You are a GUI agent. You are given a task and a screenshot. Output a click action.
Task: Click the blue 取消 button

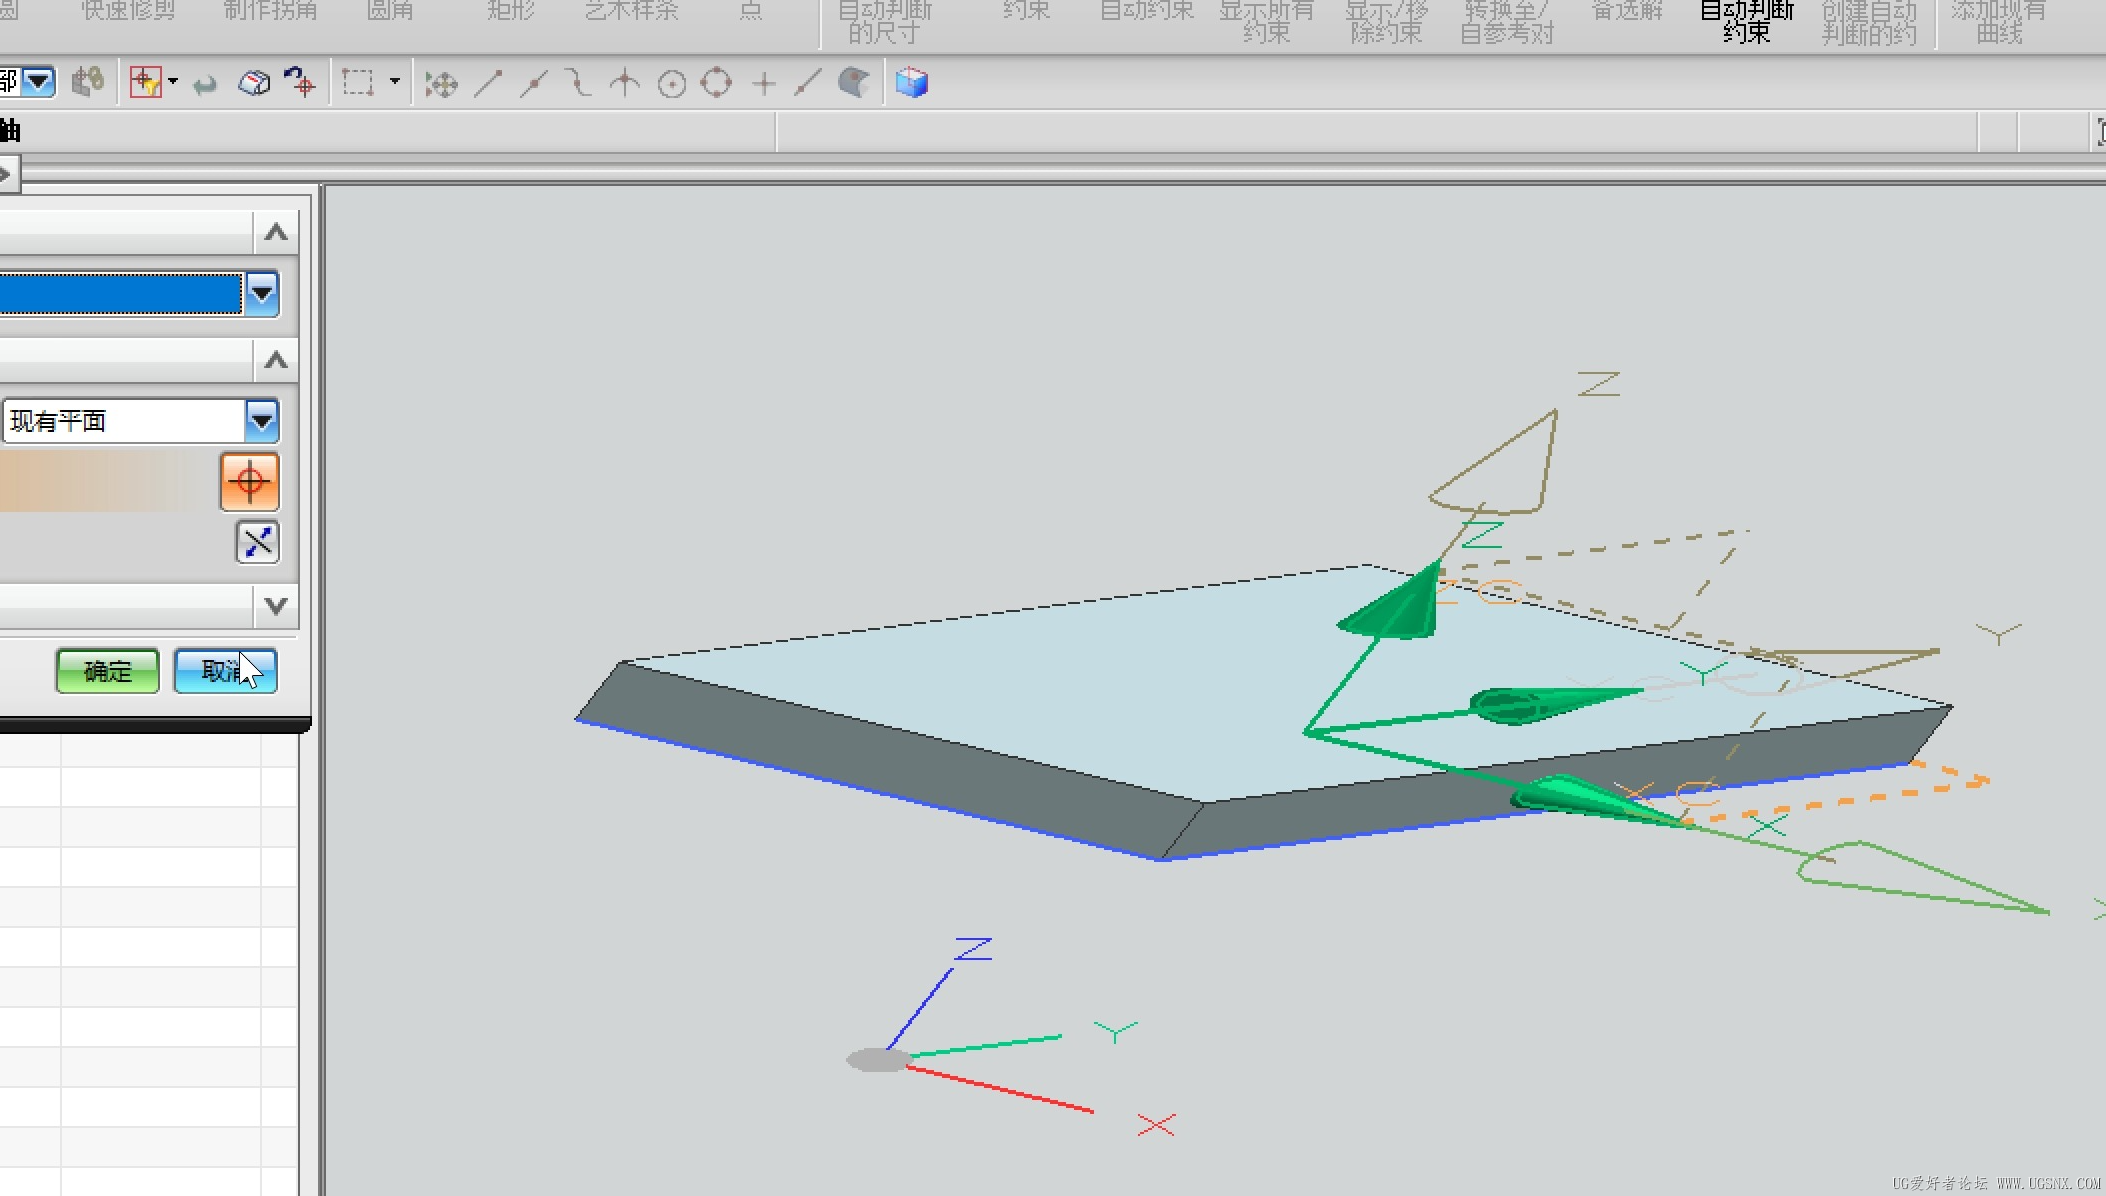click(x=226, y=671)
